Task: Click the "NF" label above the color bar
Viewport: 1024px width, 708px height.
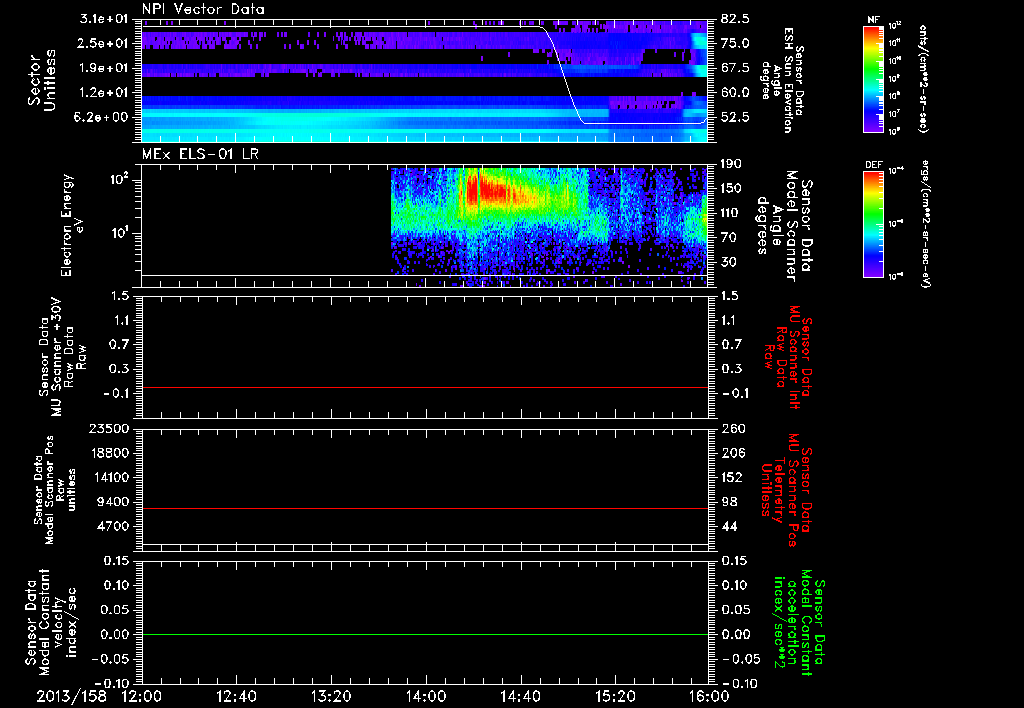Action: pyautogui.click(x=874, y=20)
